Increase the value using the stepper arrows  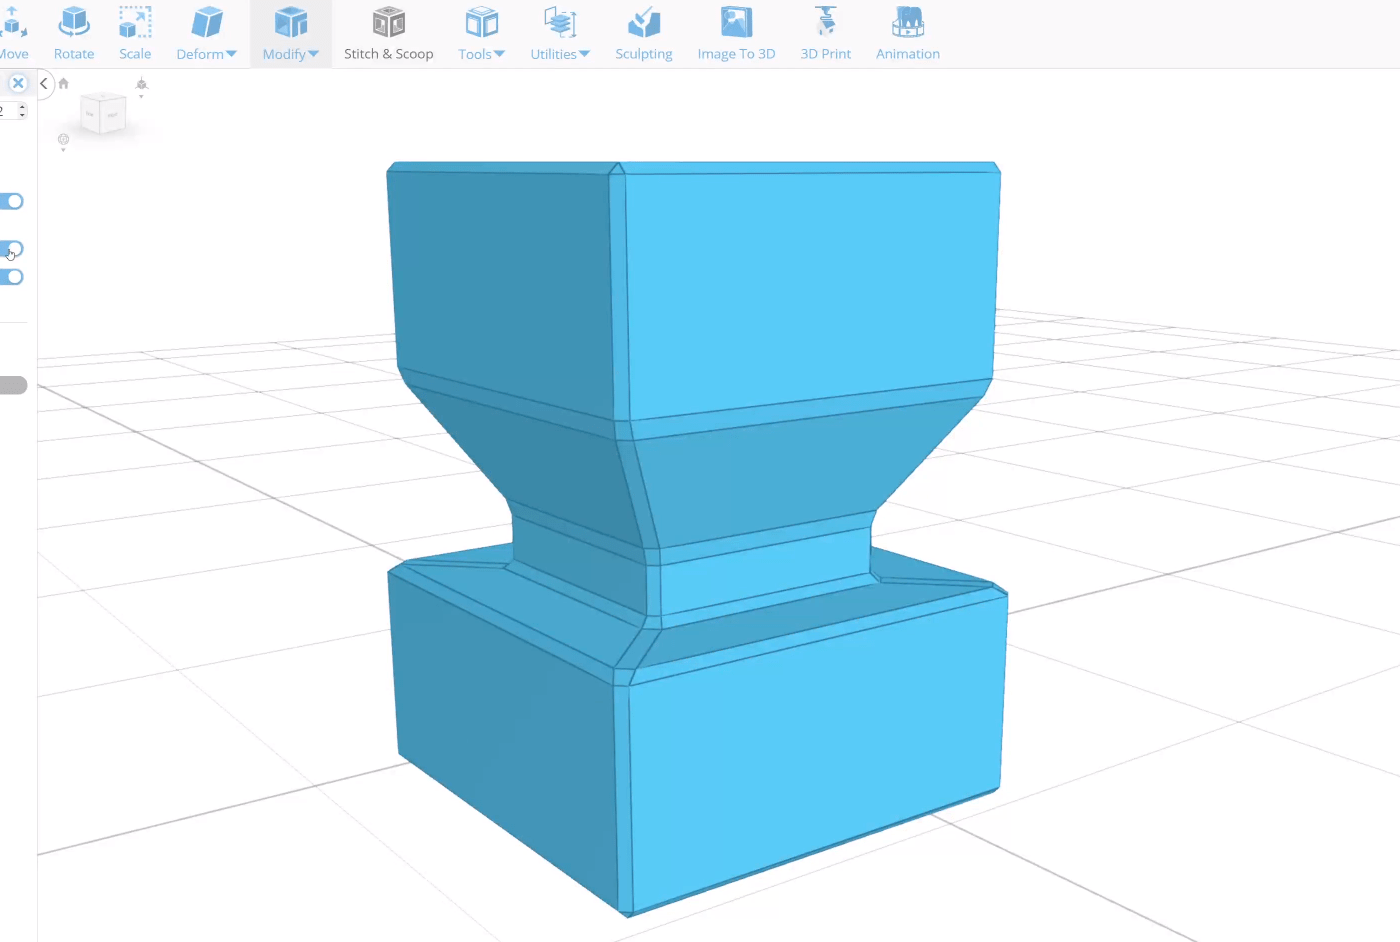pos(21,106)
